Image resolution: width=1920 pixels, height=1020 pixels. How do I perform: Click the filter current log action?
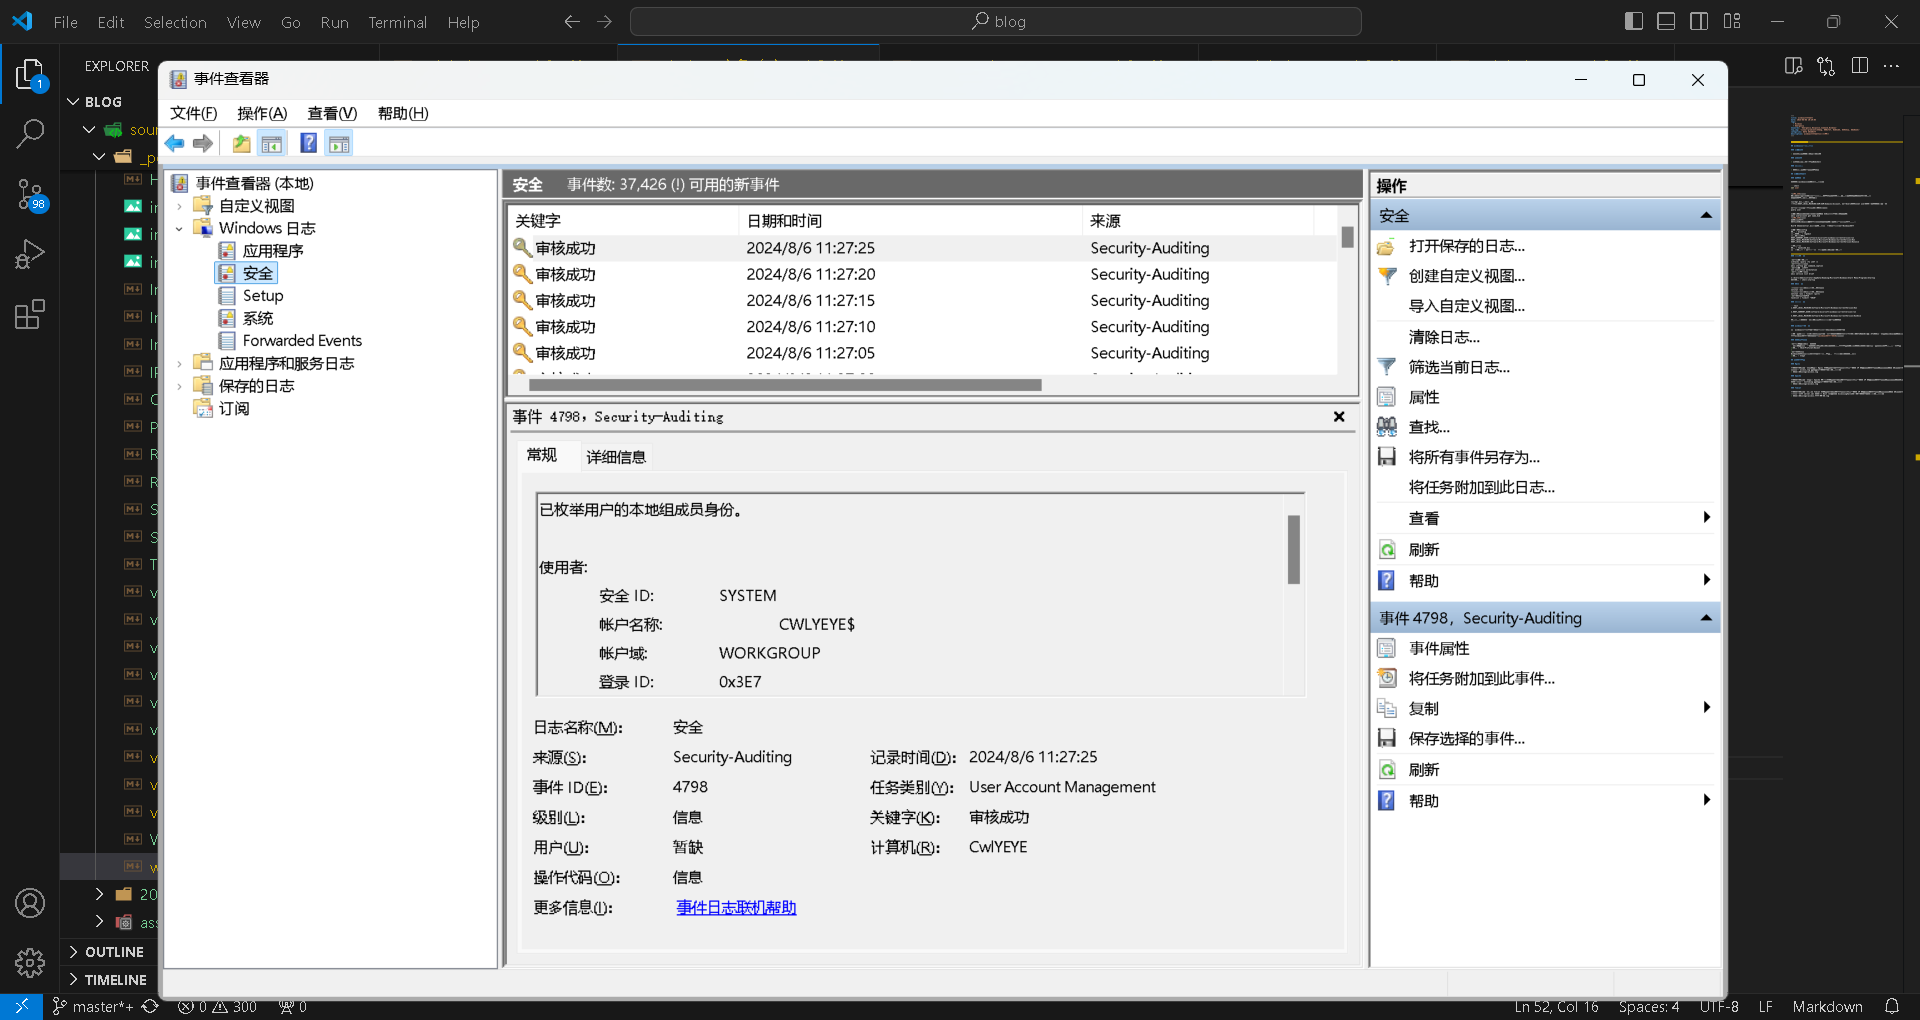(x=1458, y=367)
